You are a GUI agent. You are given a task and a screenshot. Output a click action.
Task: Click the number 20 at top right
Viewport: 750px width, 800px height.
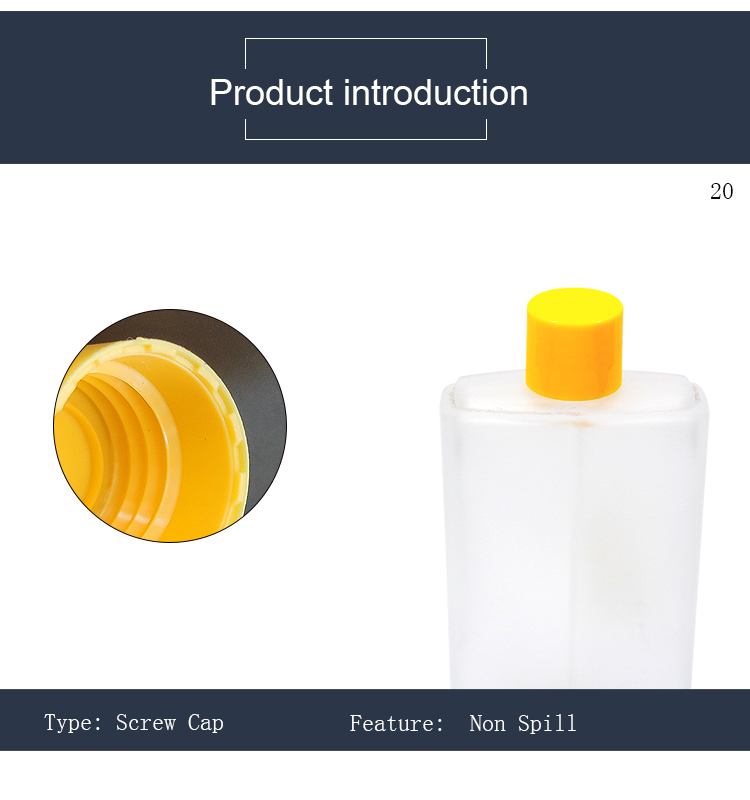click(x=721, y=192)
